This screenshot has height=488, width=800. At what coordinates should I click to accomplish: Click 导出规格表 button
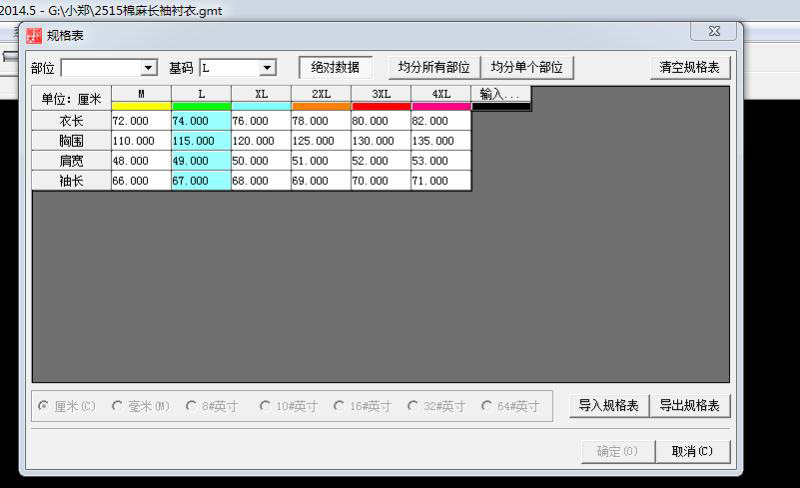(x=690, y=406)
